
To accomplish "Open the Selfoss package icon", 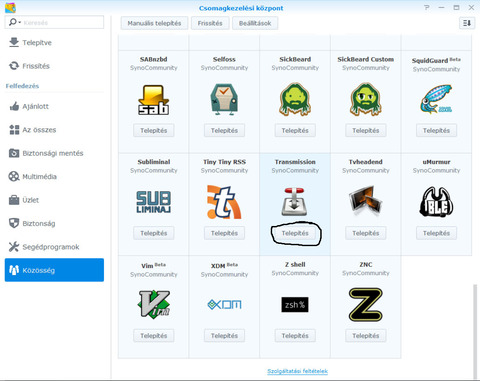I will [x=224, y=99].
